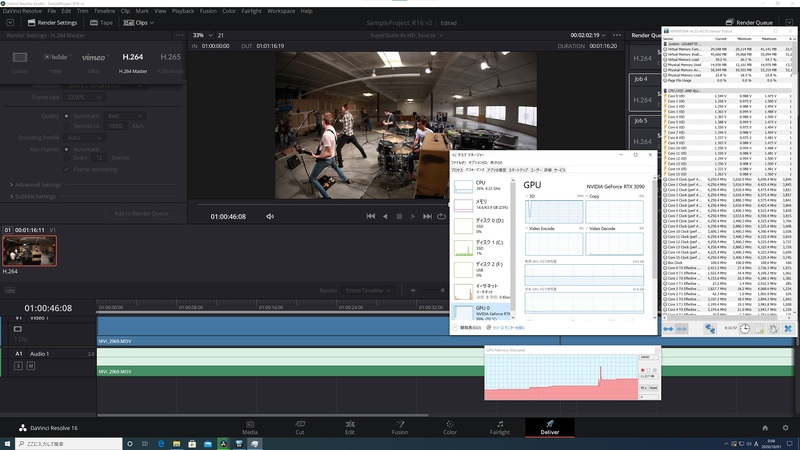The width and height of the screenshot is (800, 450).
Task: Switch to the Color page
Action: [x=449, y=428]
